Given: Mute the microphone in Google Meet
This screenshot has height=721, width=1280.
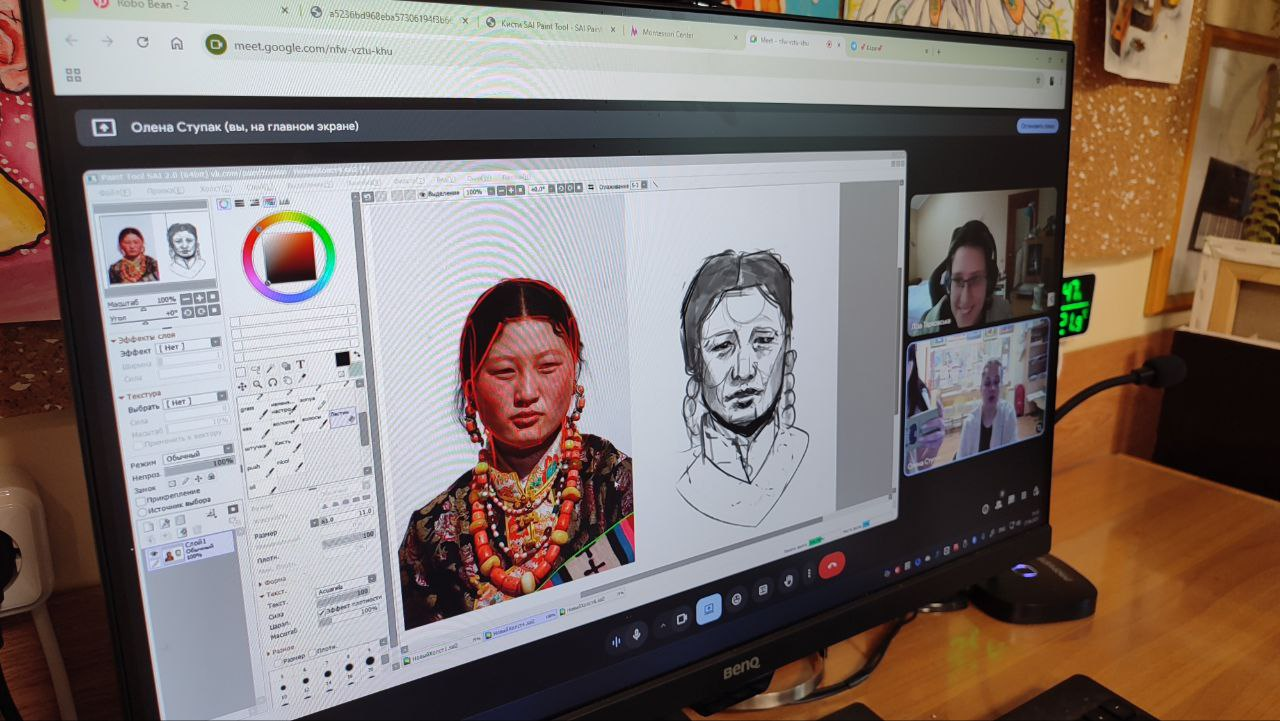Looking at the screenshot, I should (x=638, y=633).
